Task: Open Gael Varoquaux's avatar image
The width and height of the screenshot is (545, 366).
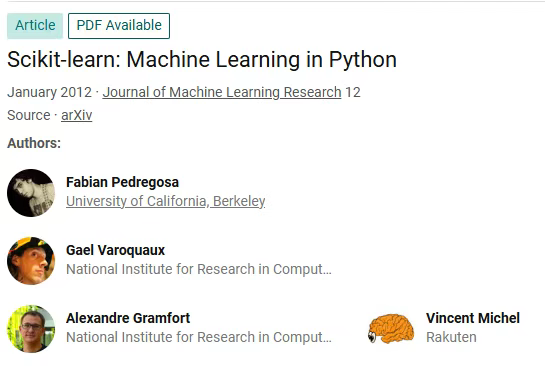Action: (31, 261)
